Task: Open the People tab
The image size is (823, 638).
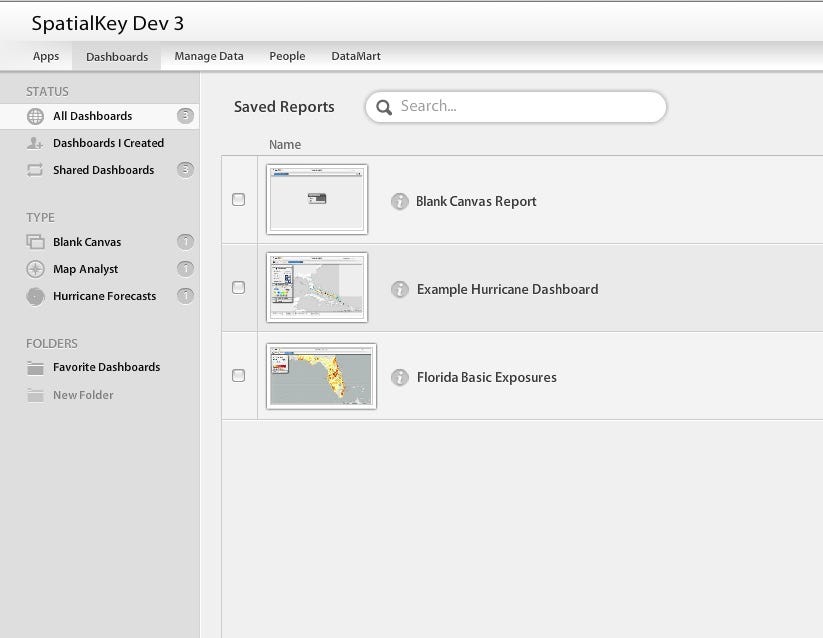Action: click(x=287, y=56)
